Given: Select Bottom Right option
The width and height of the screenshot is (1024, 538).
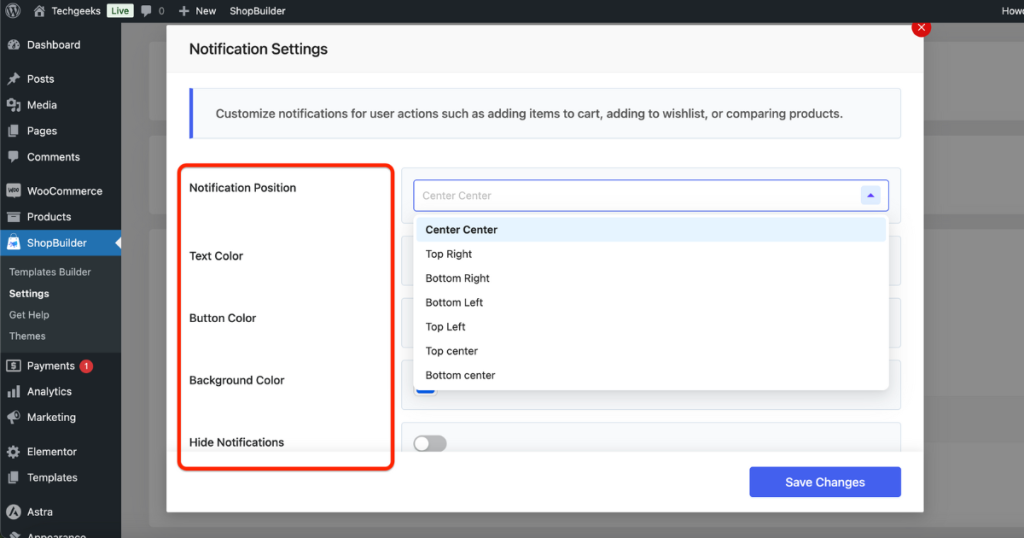Looking at the screenshot, I should coord(650,278).
